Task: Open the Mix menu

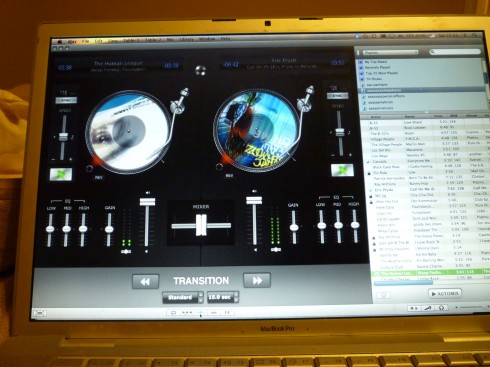Action: pos(170,40)
